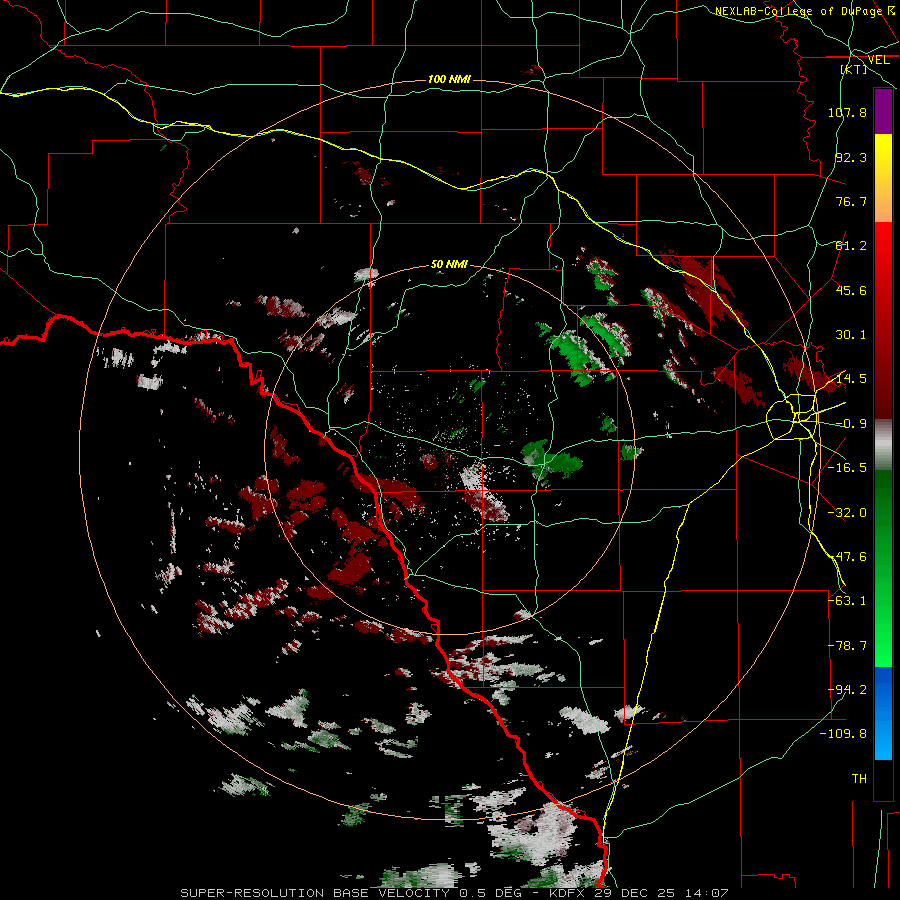Click the "50 NMI" range ring label
Screen dimensions: 900x900
click(449, 265)
